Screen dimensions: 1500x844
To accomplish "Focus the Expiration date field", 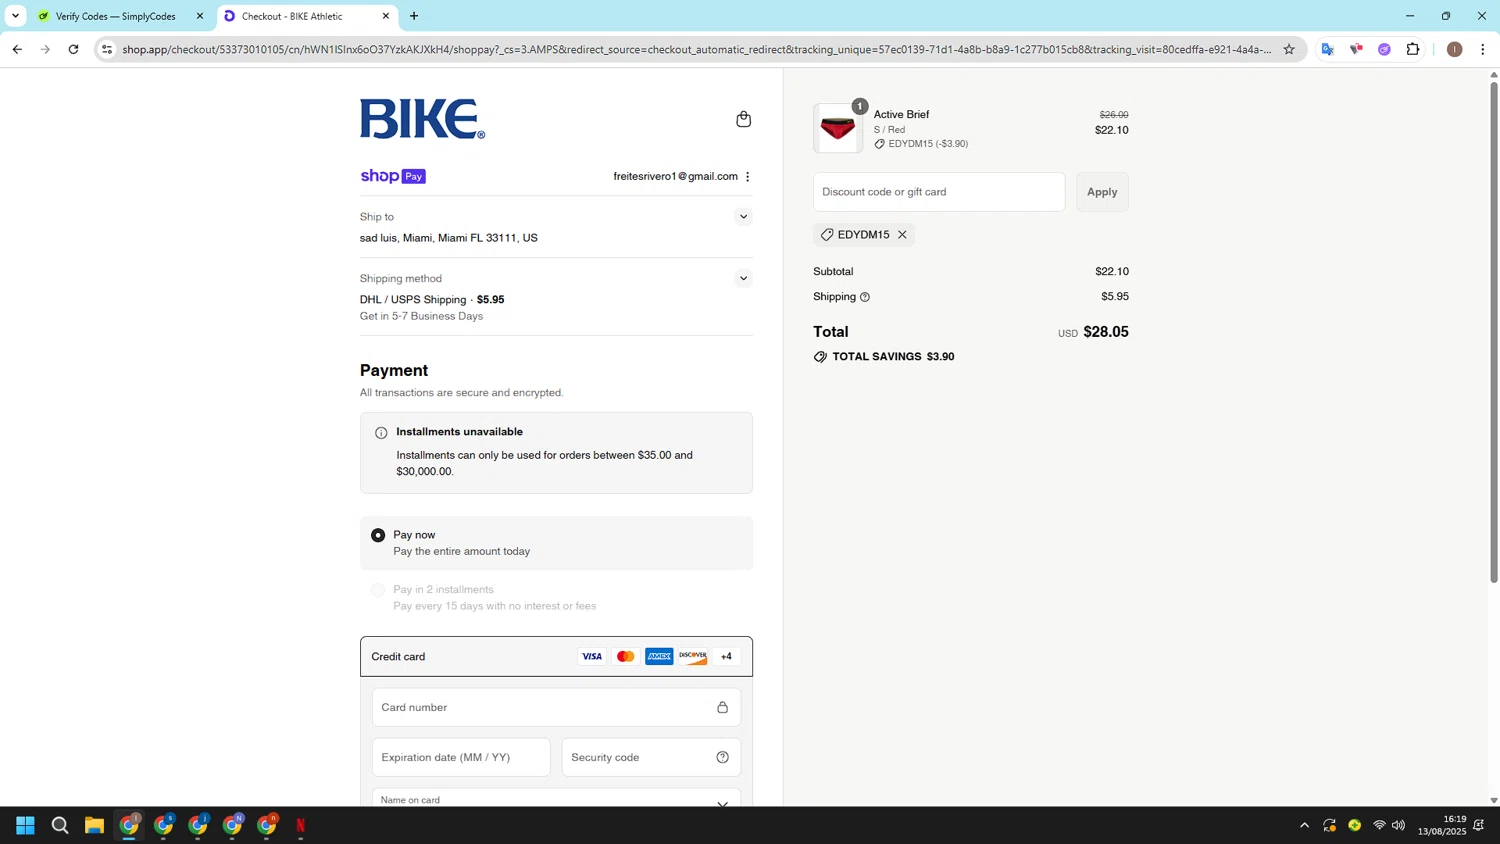I will tap(461, 757).
